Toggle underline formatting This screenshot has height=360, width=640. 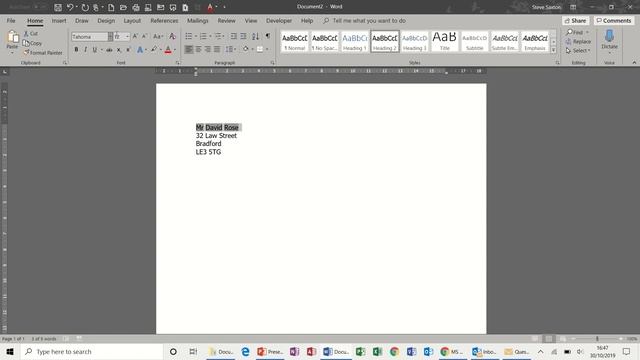(x=94, y=50)
